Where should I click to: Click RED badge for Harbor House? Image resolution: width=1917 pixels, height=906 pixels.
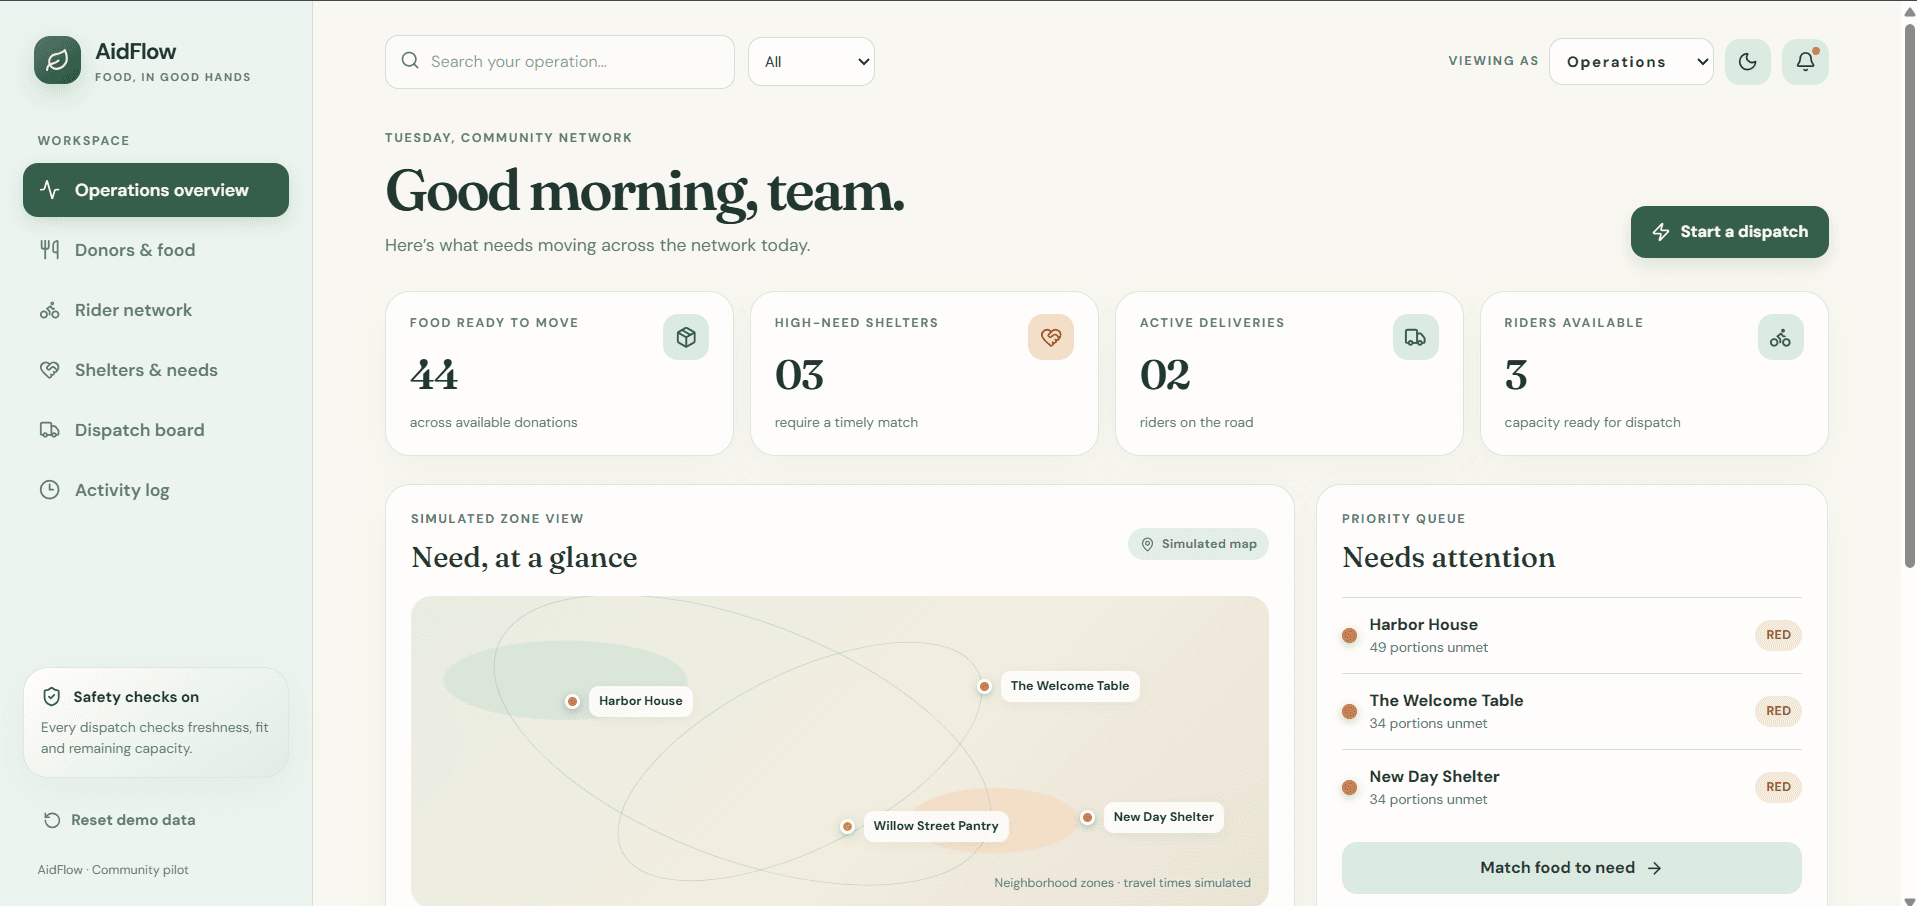[x=1778, y=635]
